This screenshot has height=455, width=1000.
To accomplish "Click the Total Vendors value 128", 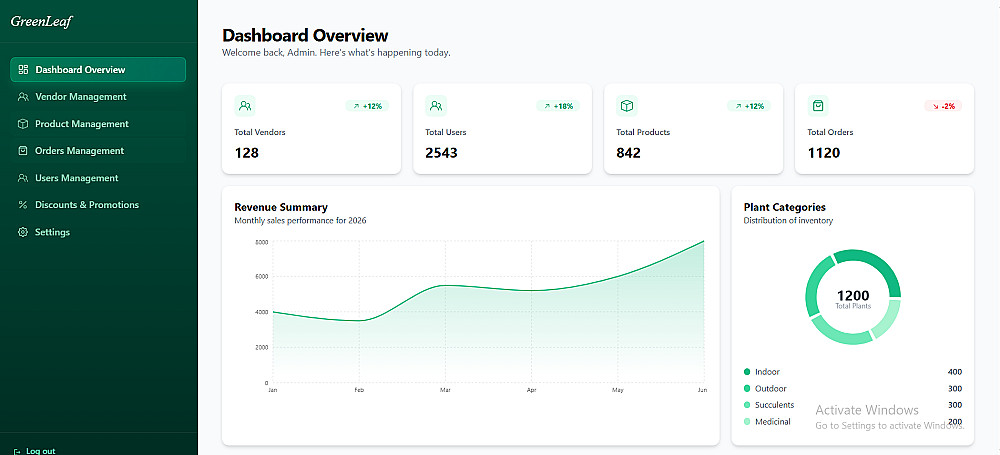I will [x=247, y=153].
